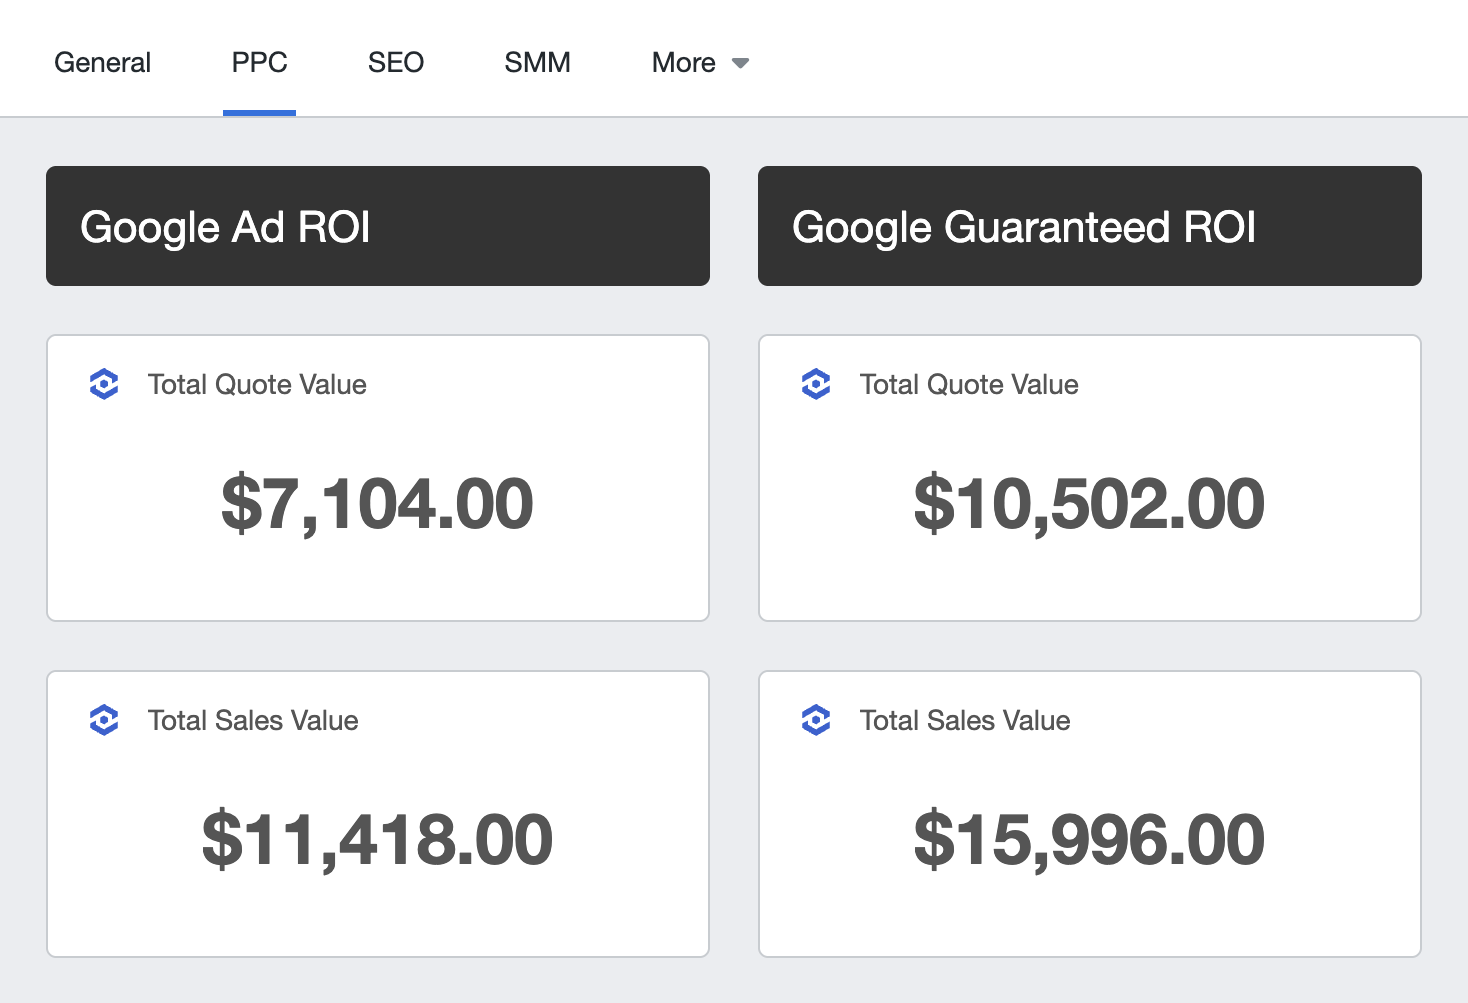
Task: Click the icon beside Google Ad Total Sales Value
Action: pos(104,720)
